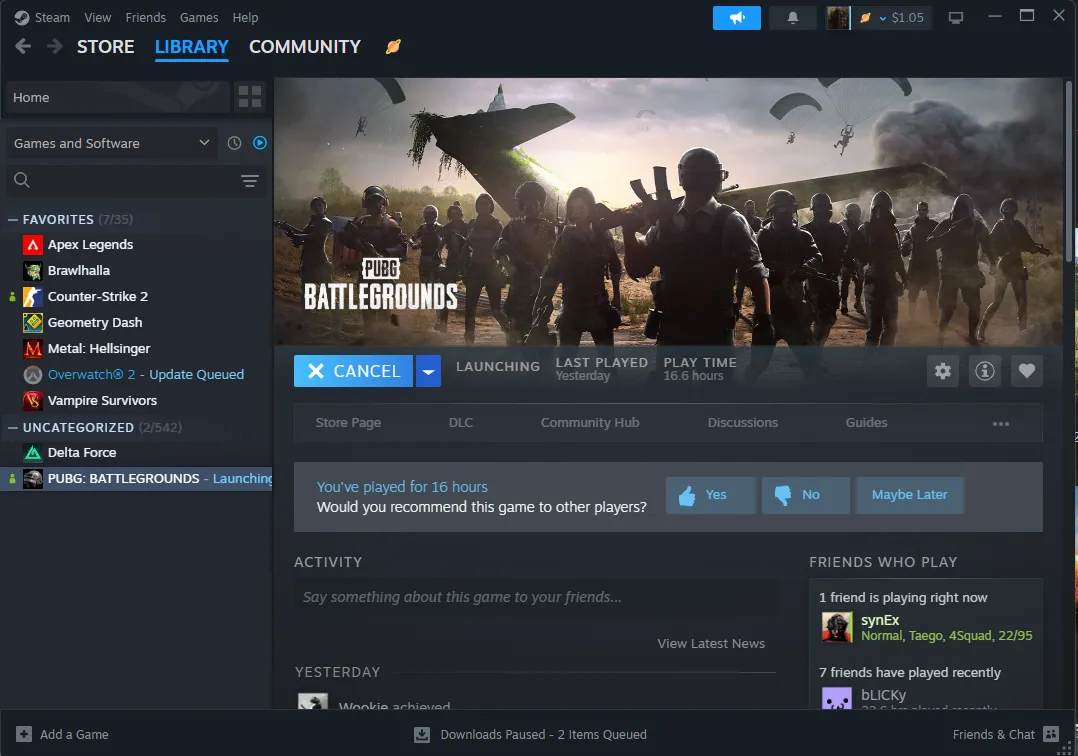View PUBG game info via info icon
This screenshot has height=756, width=1078.
tap(984, 371)
